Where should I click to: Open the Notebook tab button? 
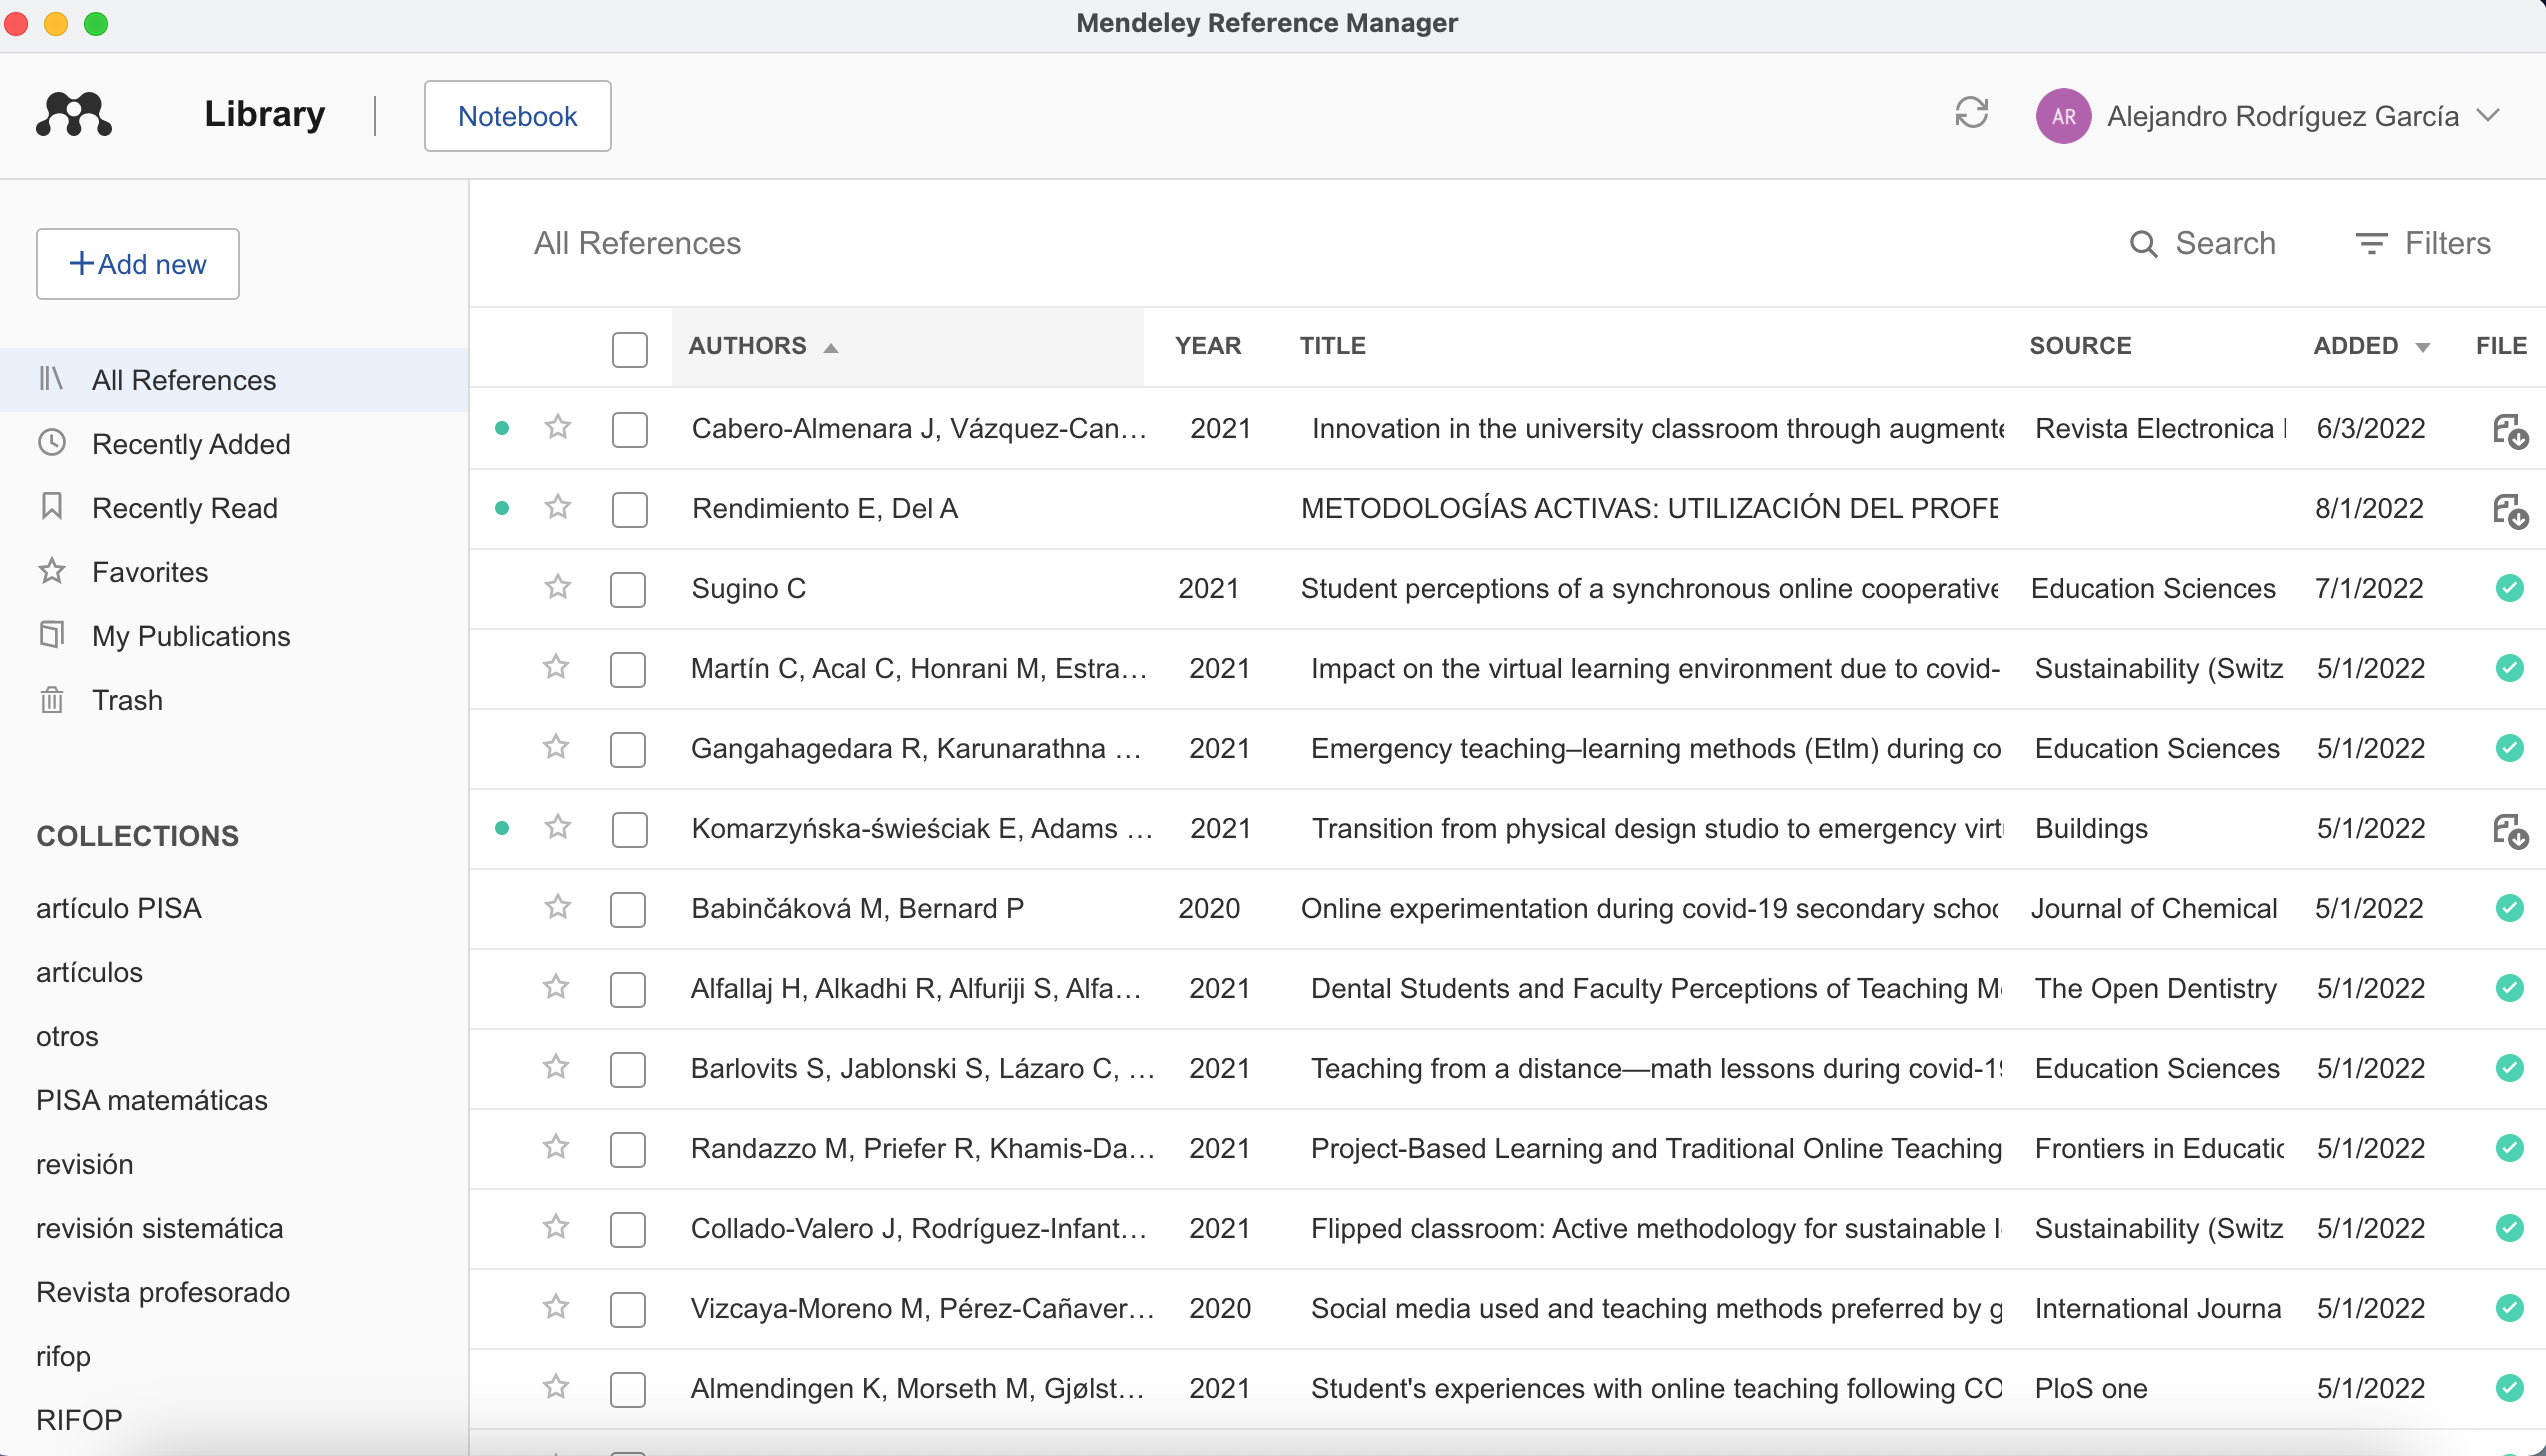click(518, 116)
